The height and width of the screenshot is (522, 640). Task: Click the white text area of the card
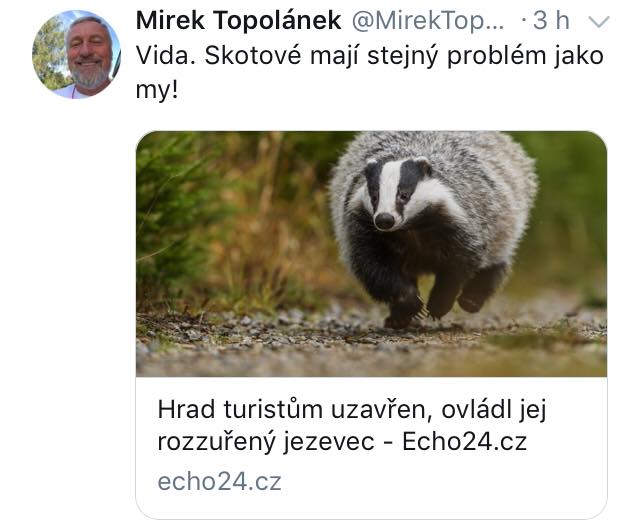point(371,447)
